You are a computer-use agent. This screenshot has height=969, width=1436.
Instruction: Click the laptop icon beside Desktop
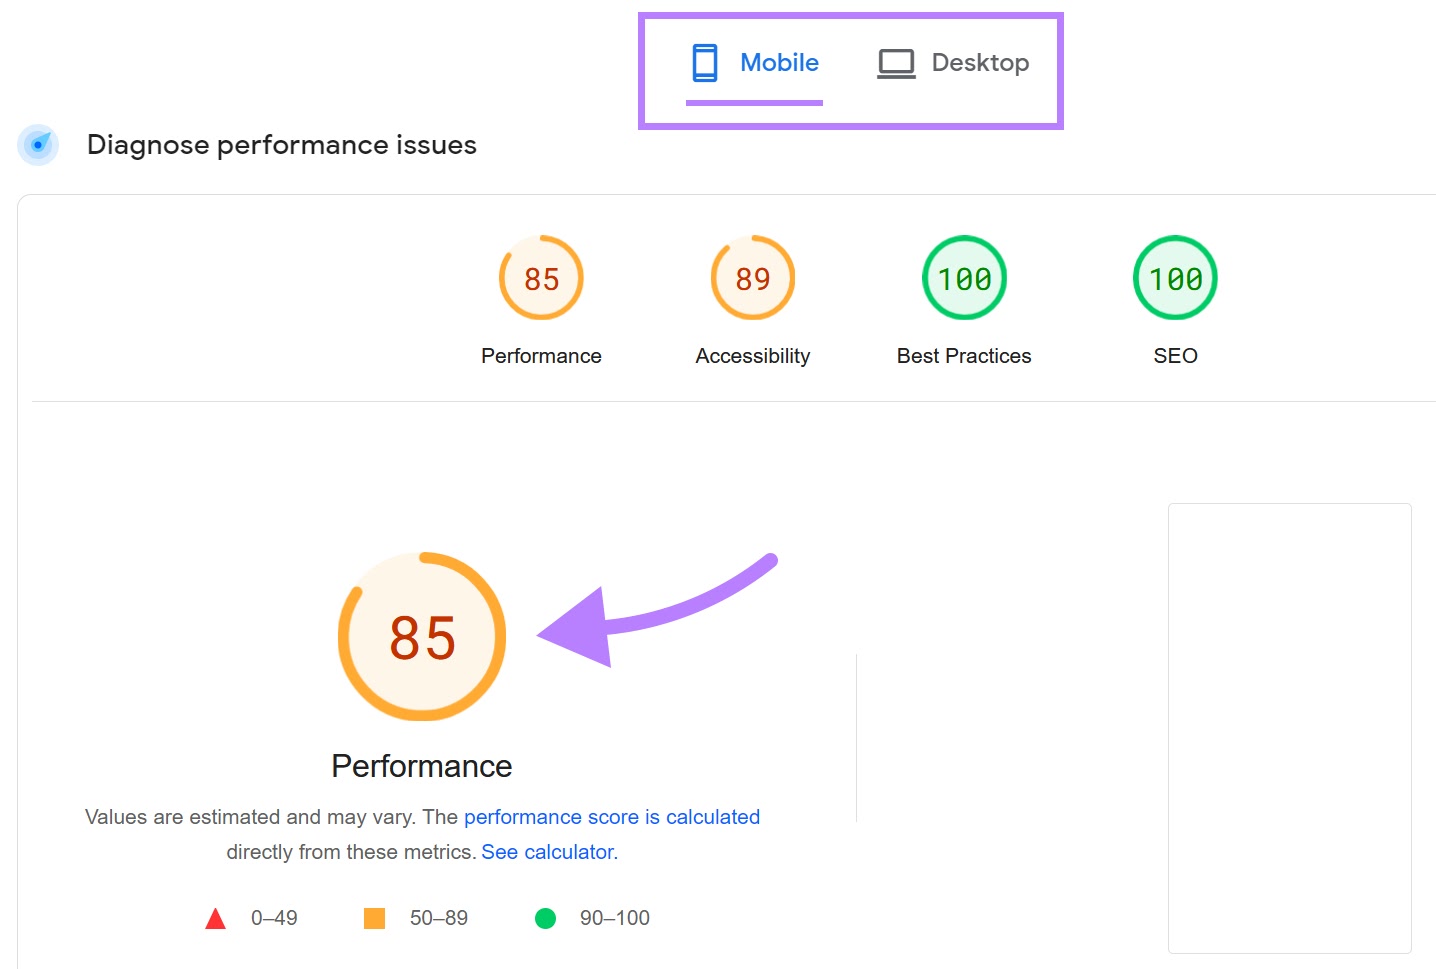[895, 62]
